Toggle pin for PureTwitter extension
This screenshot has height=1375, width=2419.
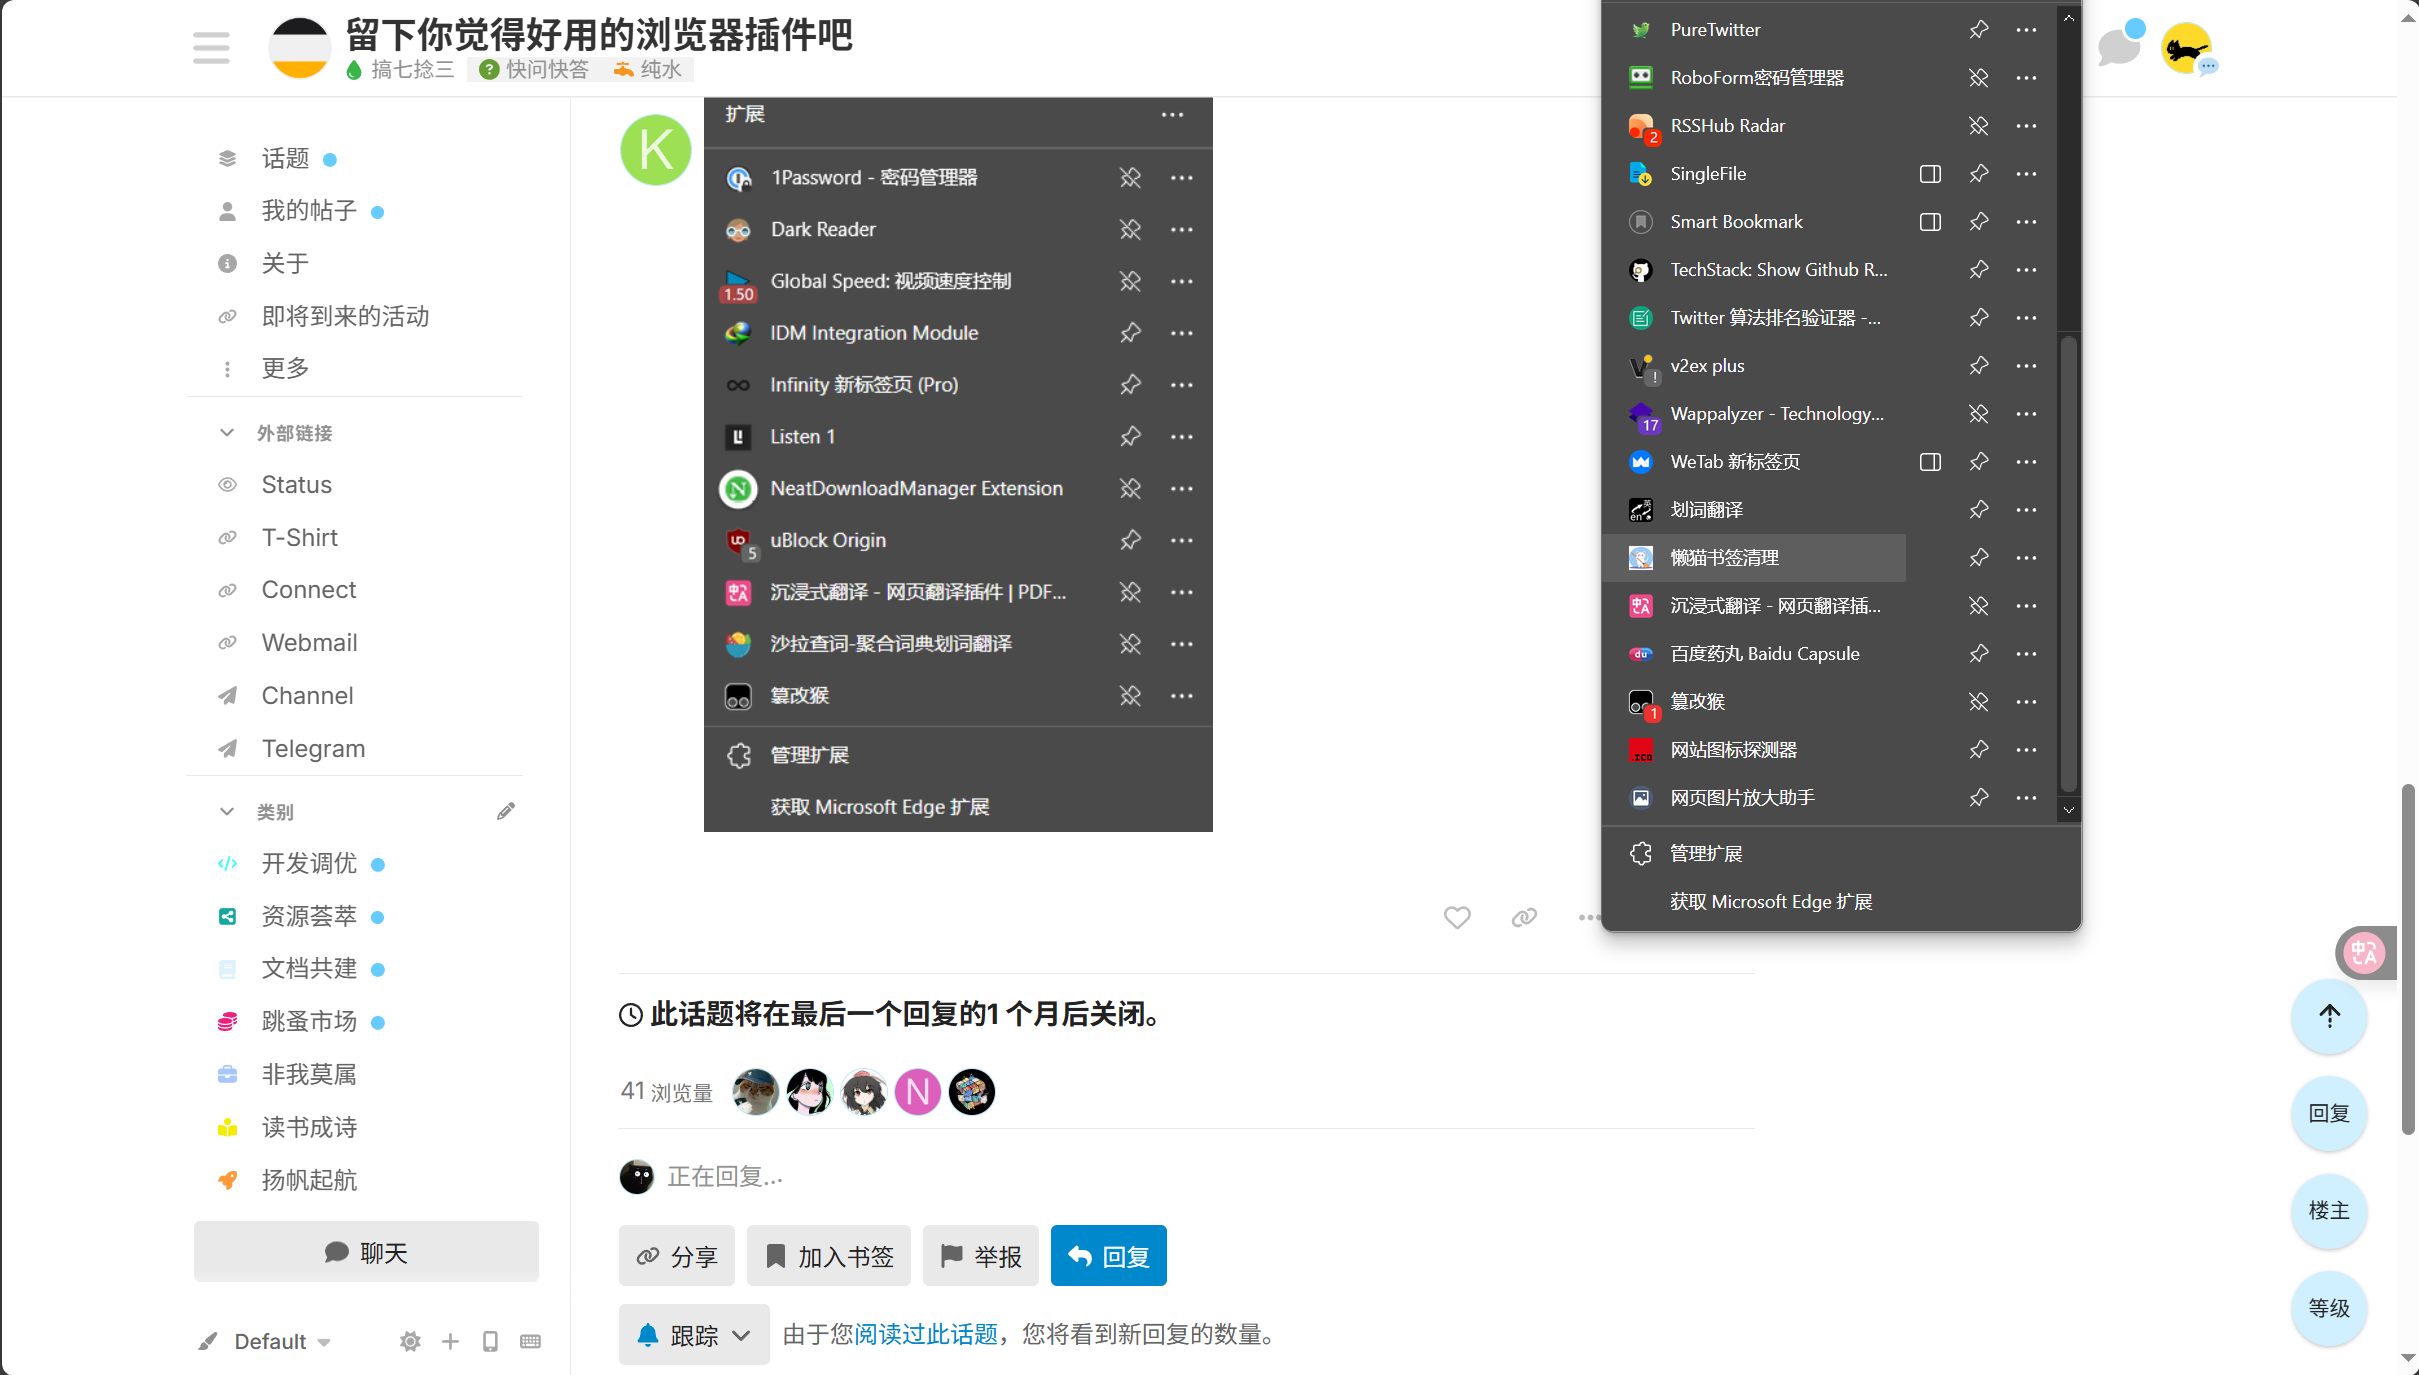coord(1978,30)
